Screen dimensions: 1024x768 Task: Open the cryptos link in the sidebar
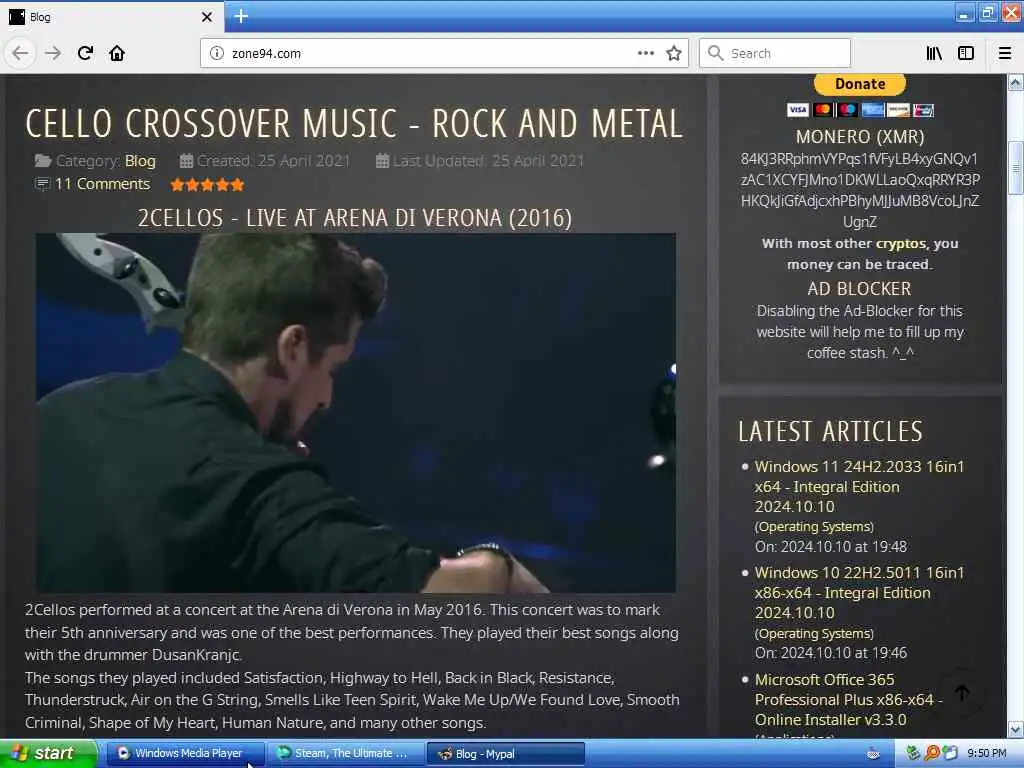point(901,244)
